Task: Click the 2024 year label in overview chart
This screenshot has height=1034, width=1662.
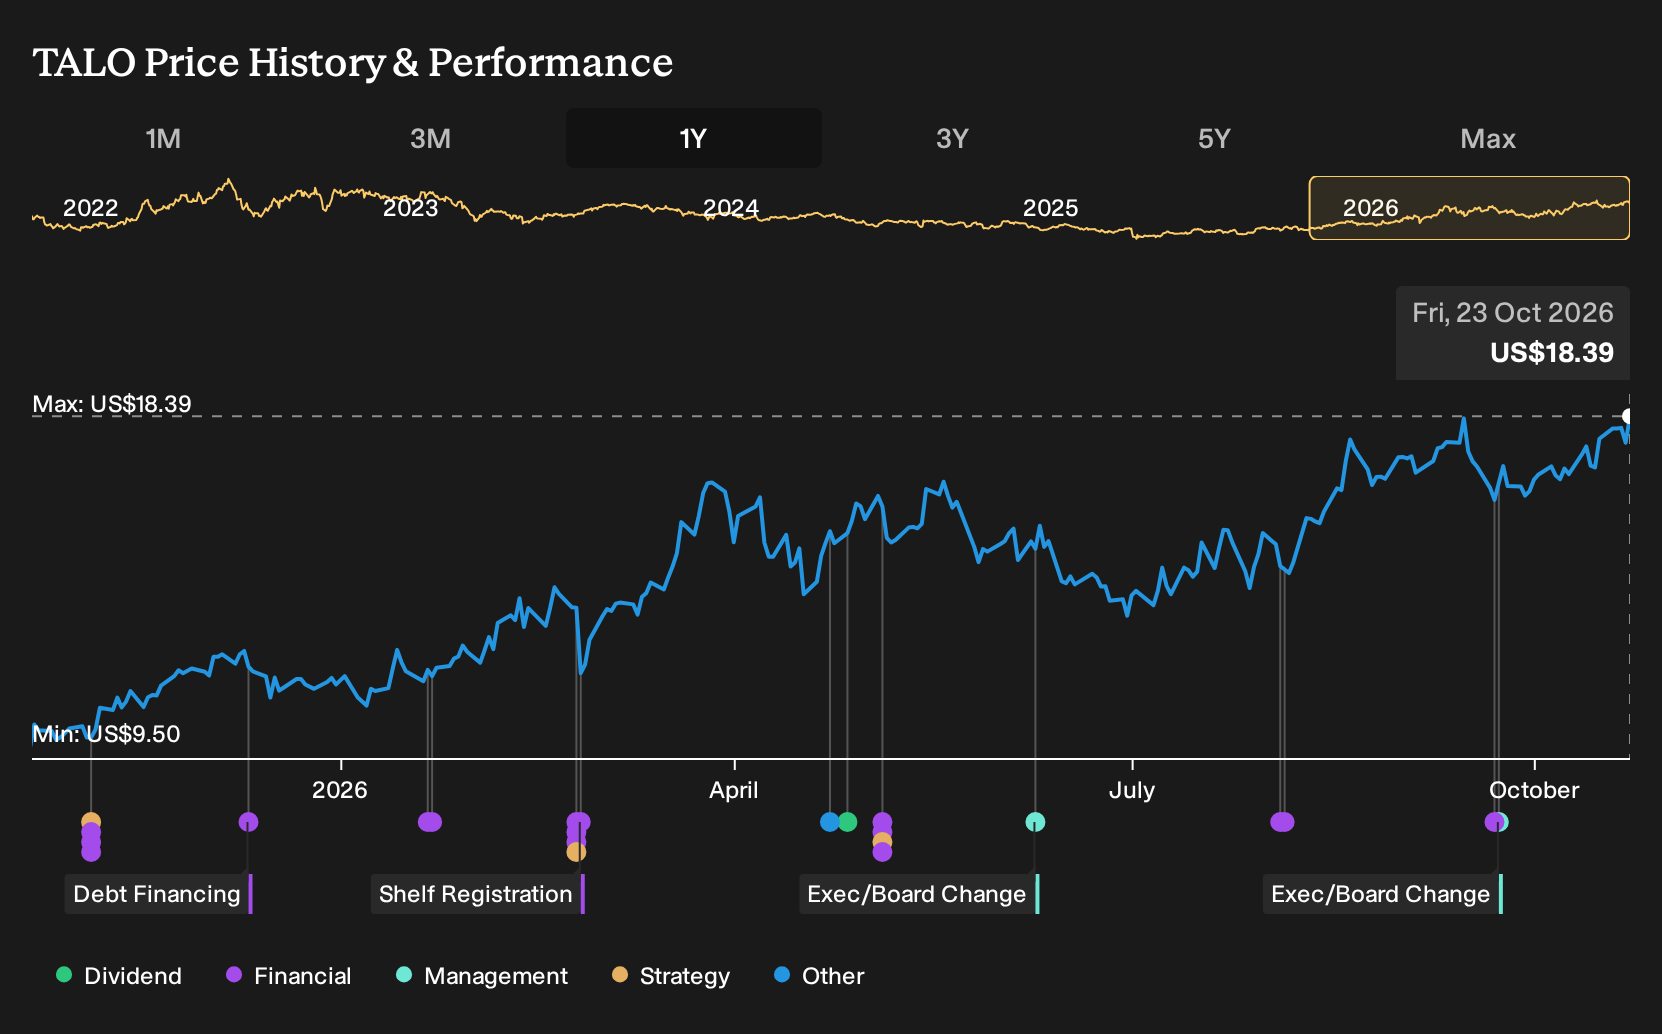Action: coord(731,208)
